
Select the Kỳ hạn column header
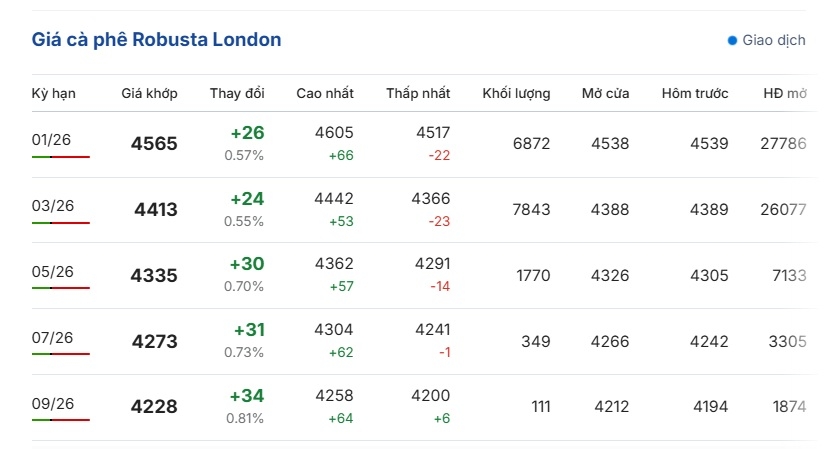point(54,94)
